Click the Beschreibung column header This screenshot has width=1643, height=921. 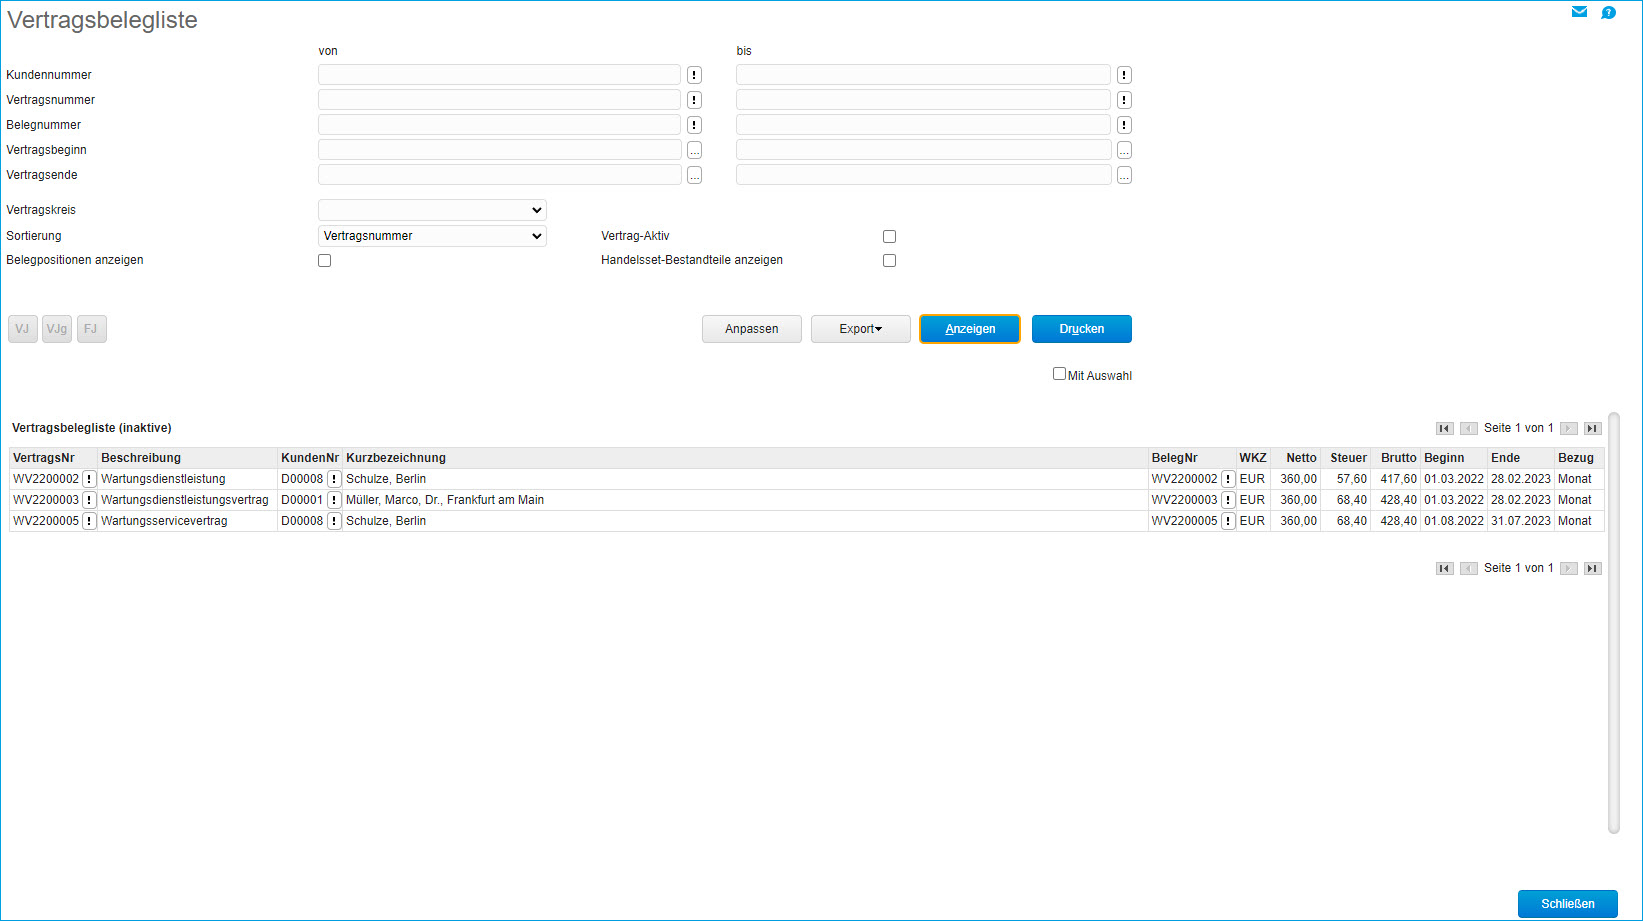(141, 458)
